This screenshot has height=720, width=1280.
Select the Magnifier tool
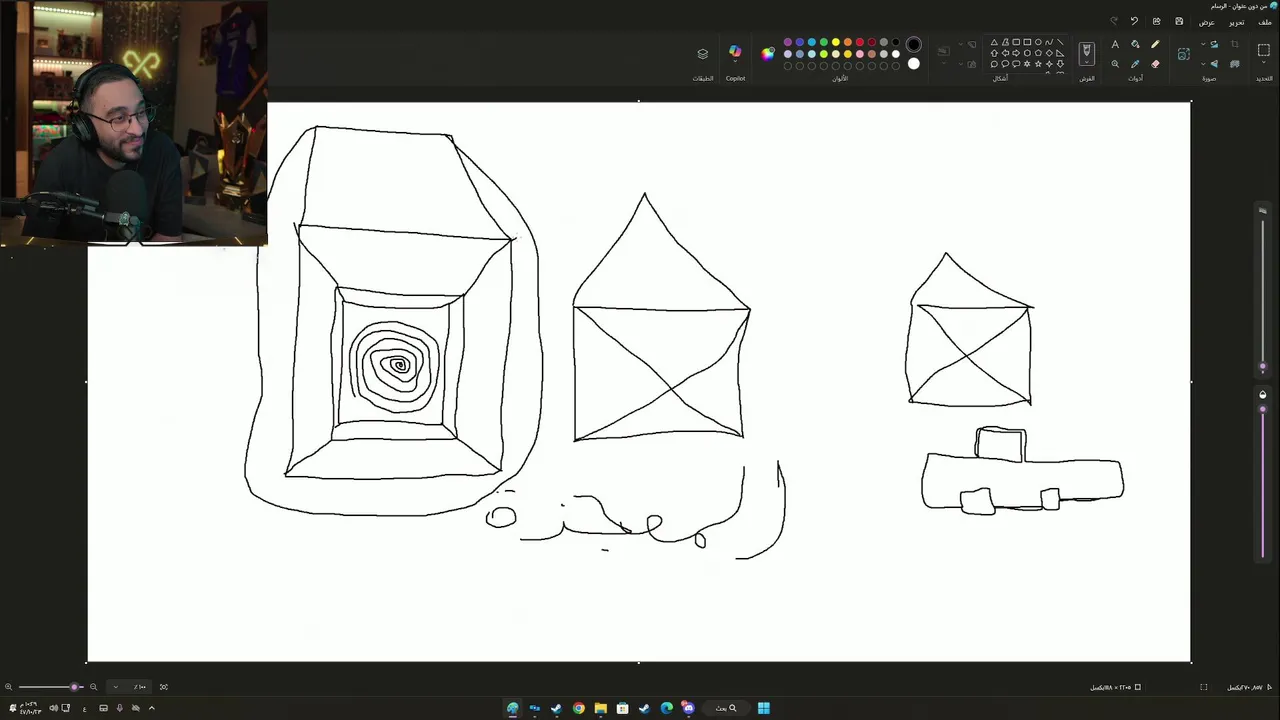pos(1115,63)
